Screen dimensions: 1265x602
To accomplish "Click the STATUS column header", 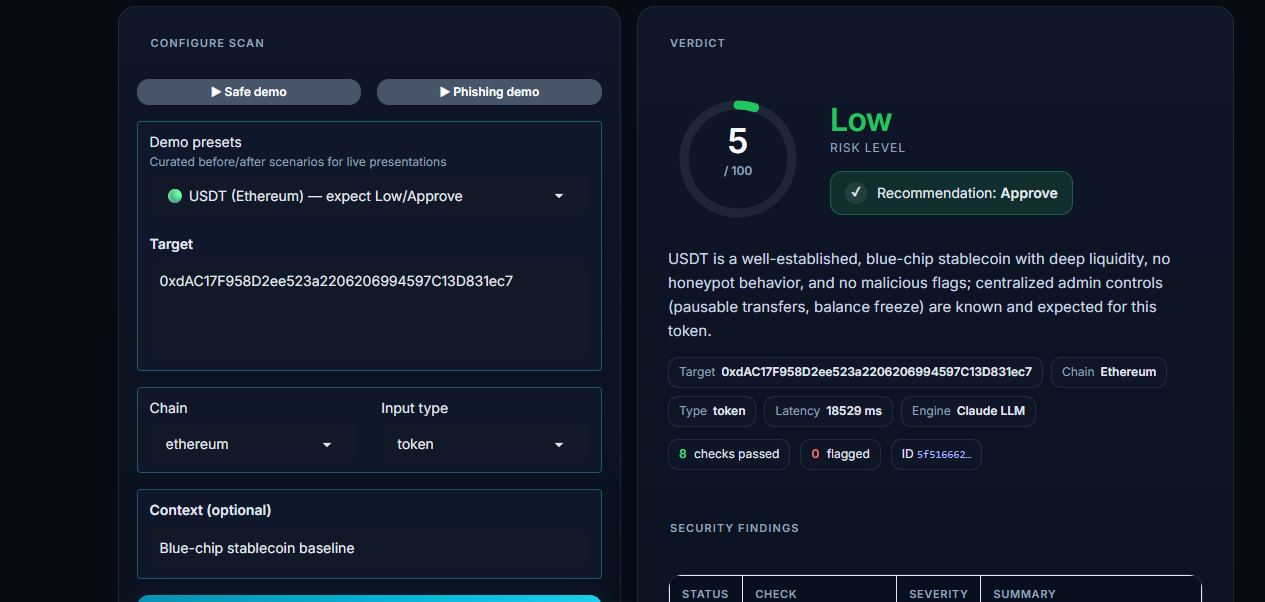I will 705,594.
